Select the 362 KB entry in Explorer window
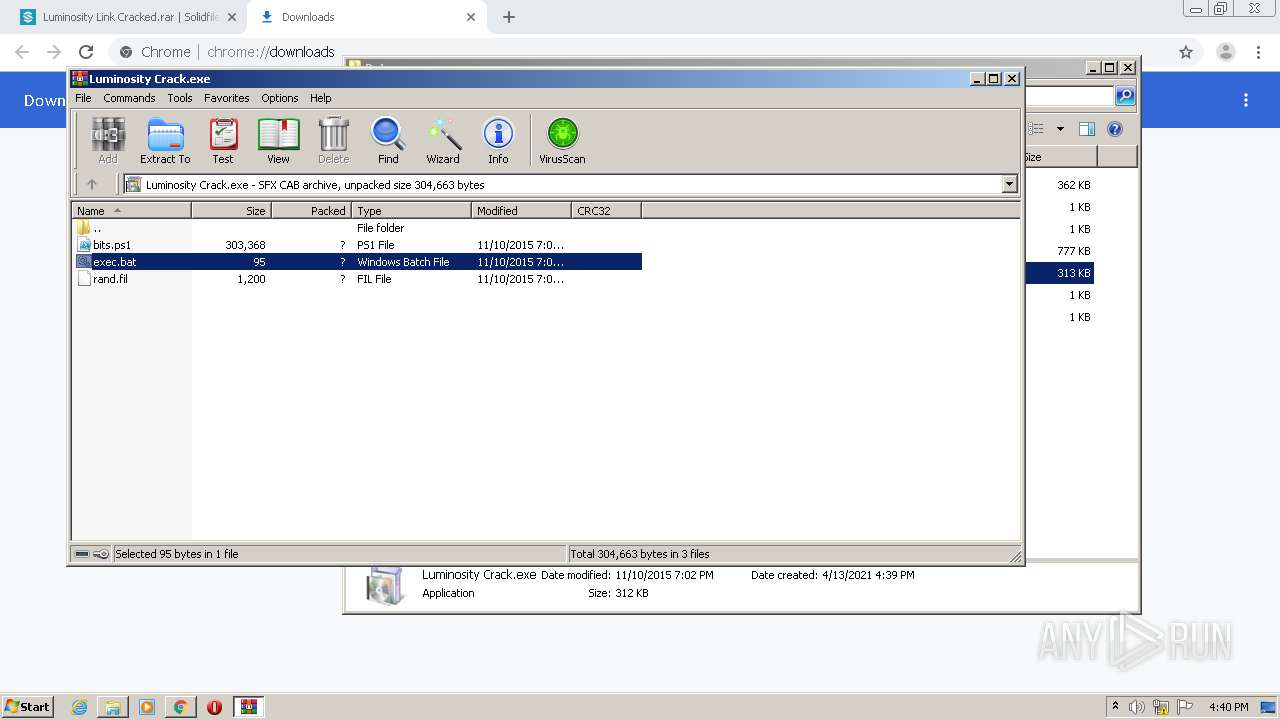 [x=1073, y=185]
